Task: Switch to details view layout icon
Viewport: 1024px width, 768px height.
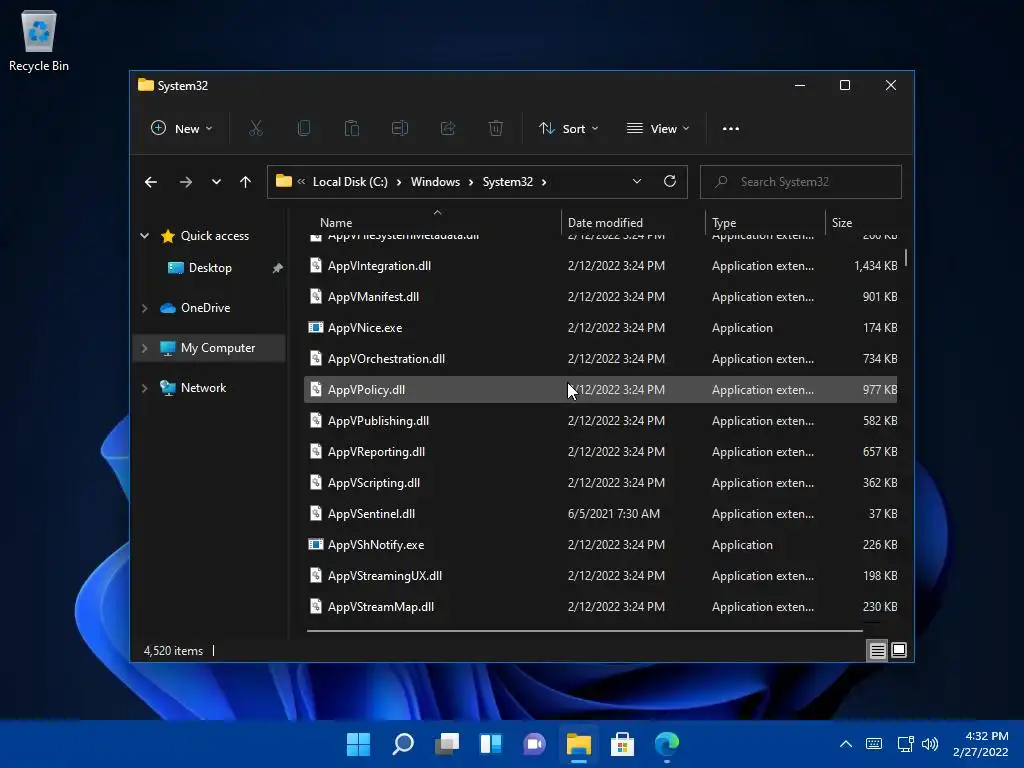Action: point(877,650)
